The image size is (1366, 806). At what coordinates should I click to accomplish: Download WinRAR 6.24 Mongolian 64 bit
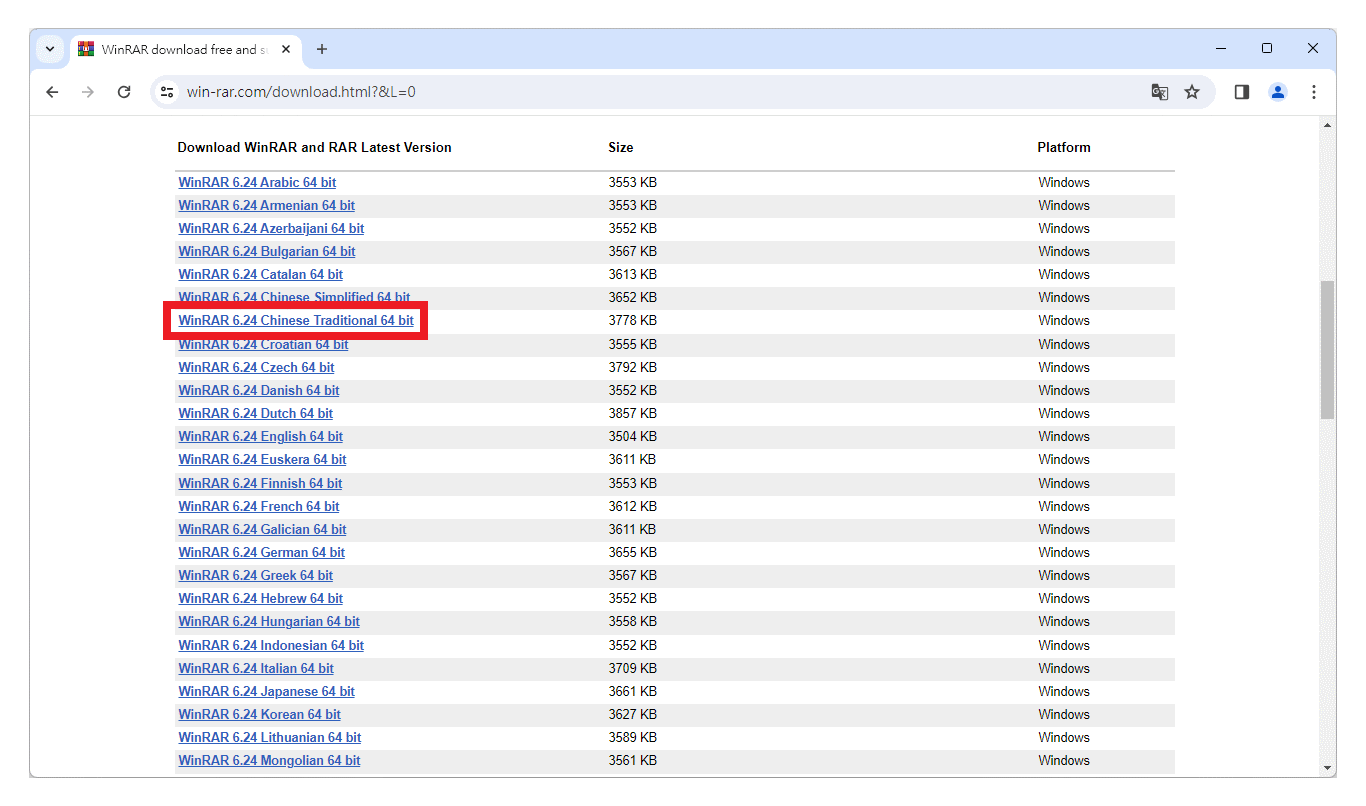[269, 760]
